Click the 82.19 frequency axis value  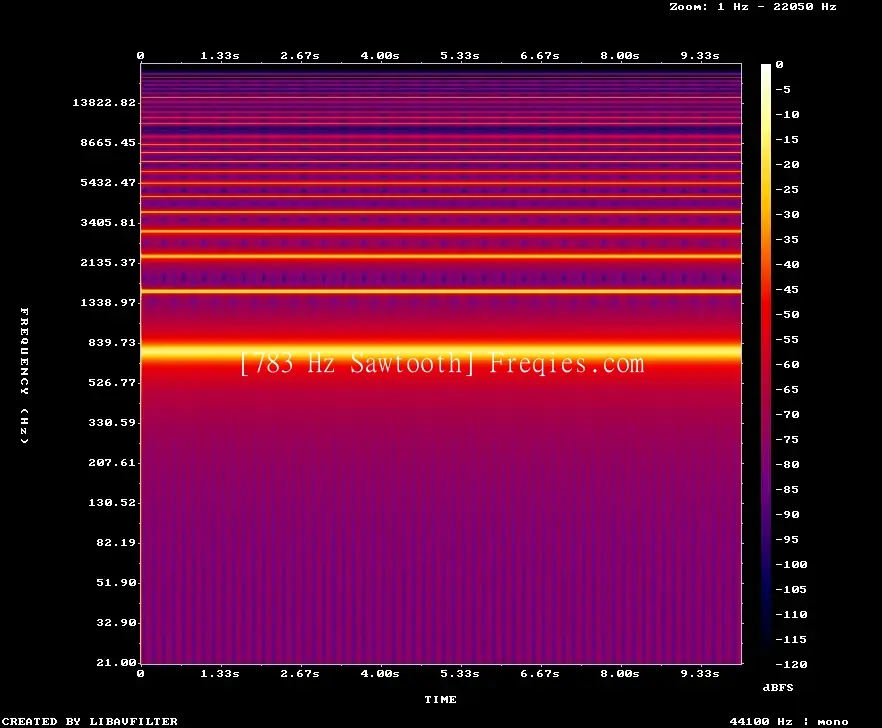[x=116, y=542]
